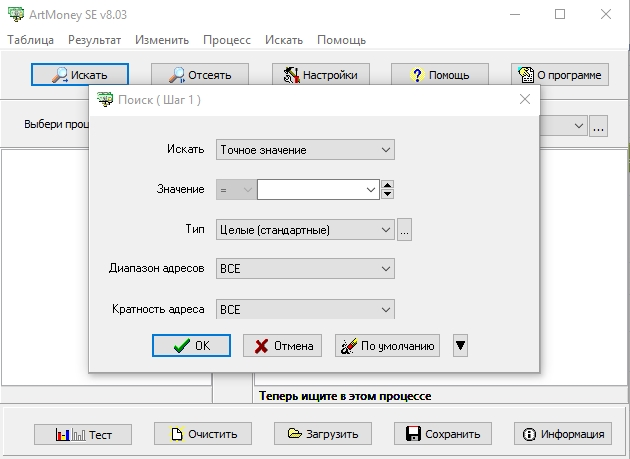Confirm search with OK button
Screen dimensions: 630x459
pos(191,346)
